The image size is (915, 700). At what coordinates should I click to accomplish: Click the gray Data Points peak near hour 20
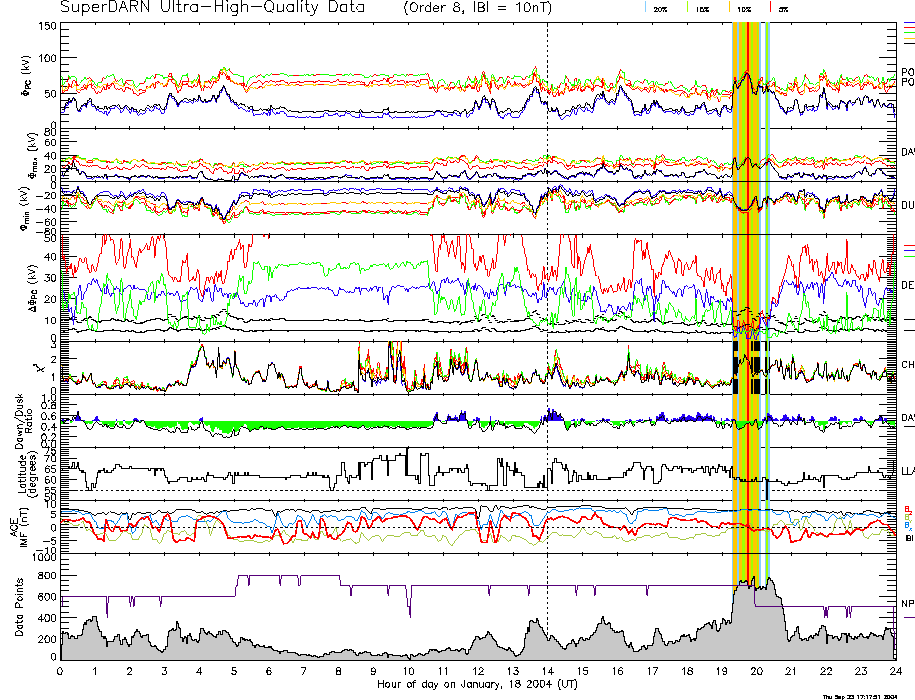[x=756, y=618]
